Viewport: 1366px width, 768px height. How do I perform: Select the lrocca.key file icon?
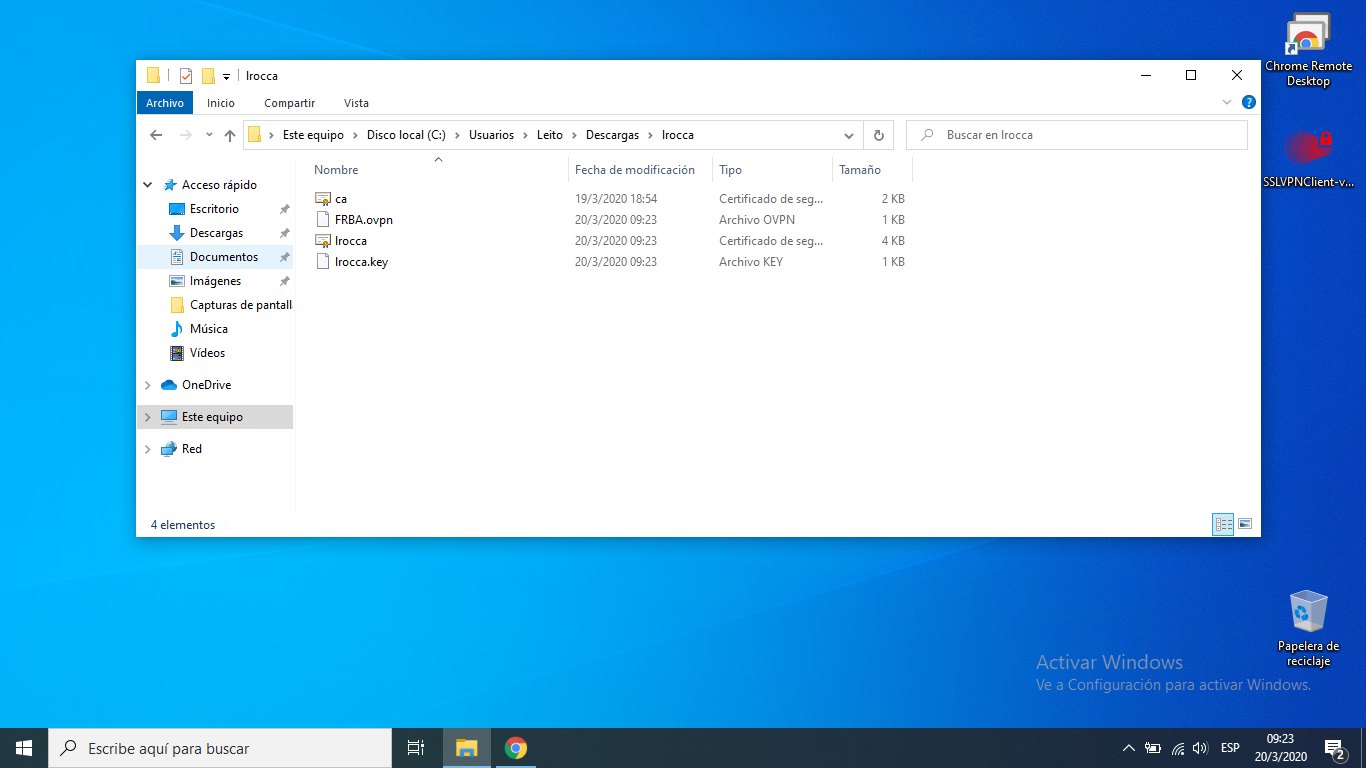tap(322, 262)
